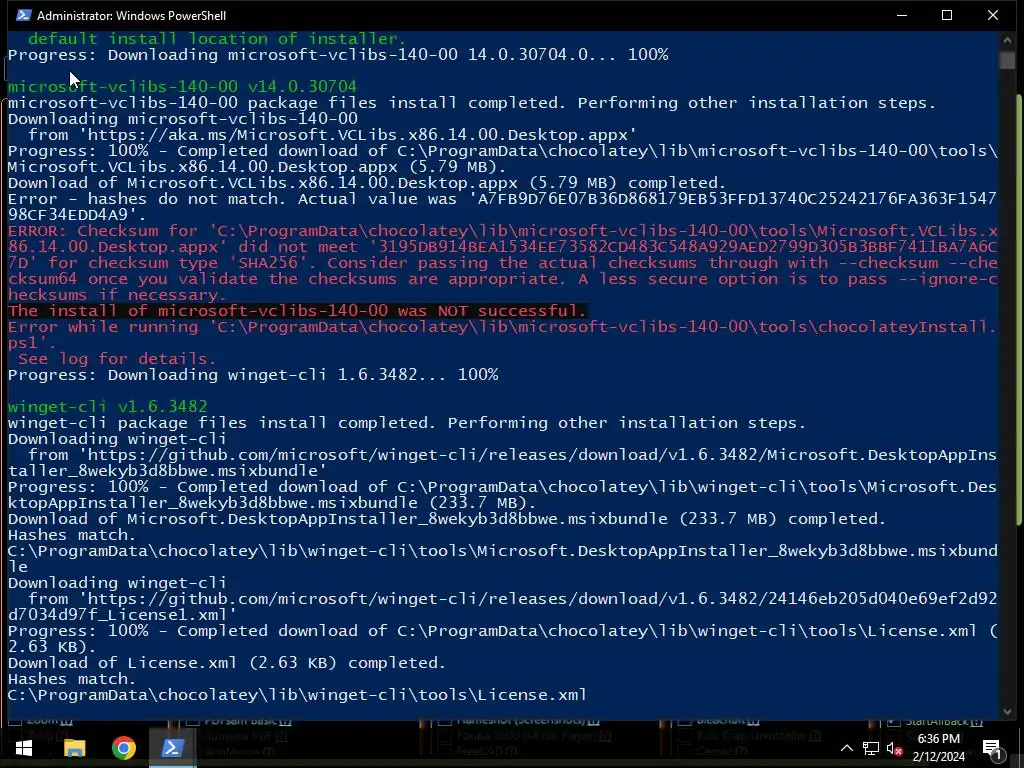Click 'Download of License.xml (2.63 KB) completed.' line
This screenshot has width=1024, height=768.
pos(227,663)
